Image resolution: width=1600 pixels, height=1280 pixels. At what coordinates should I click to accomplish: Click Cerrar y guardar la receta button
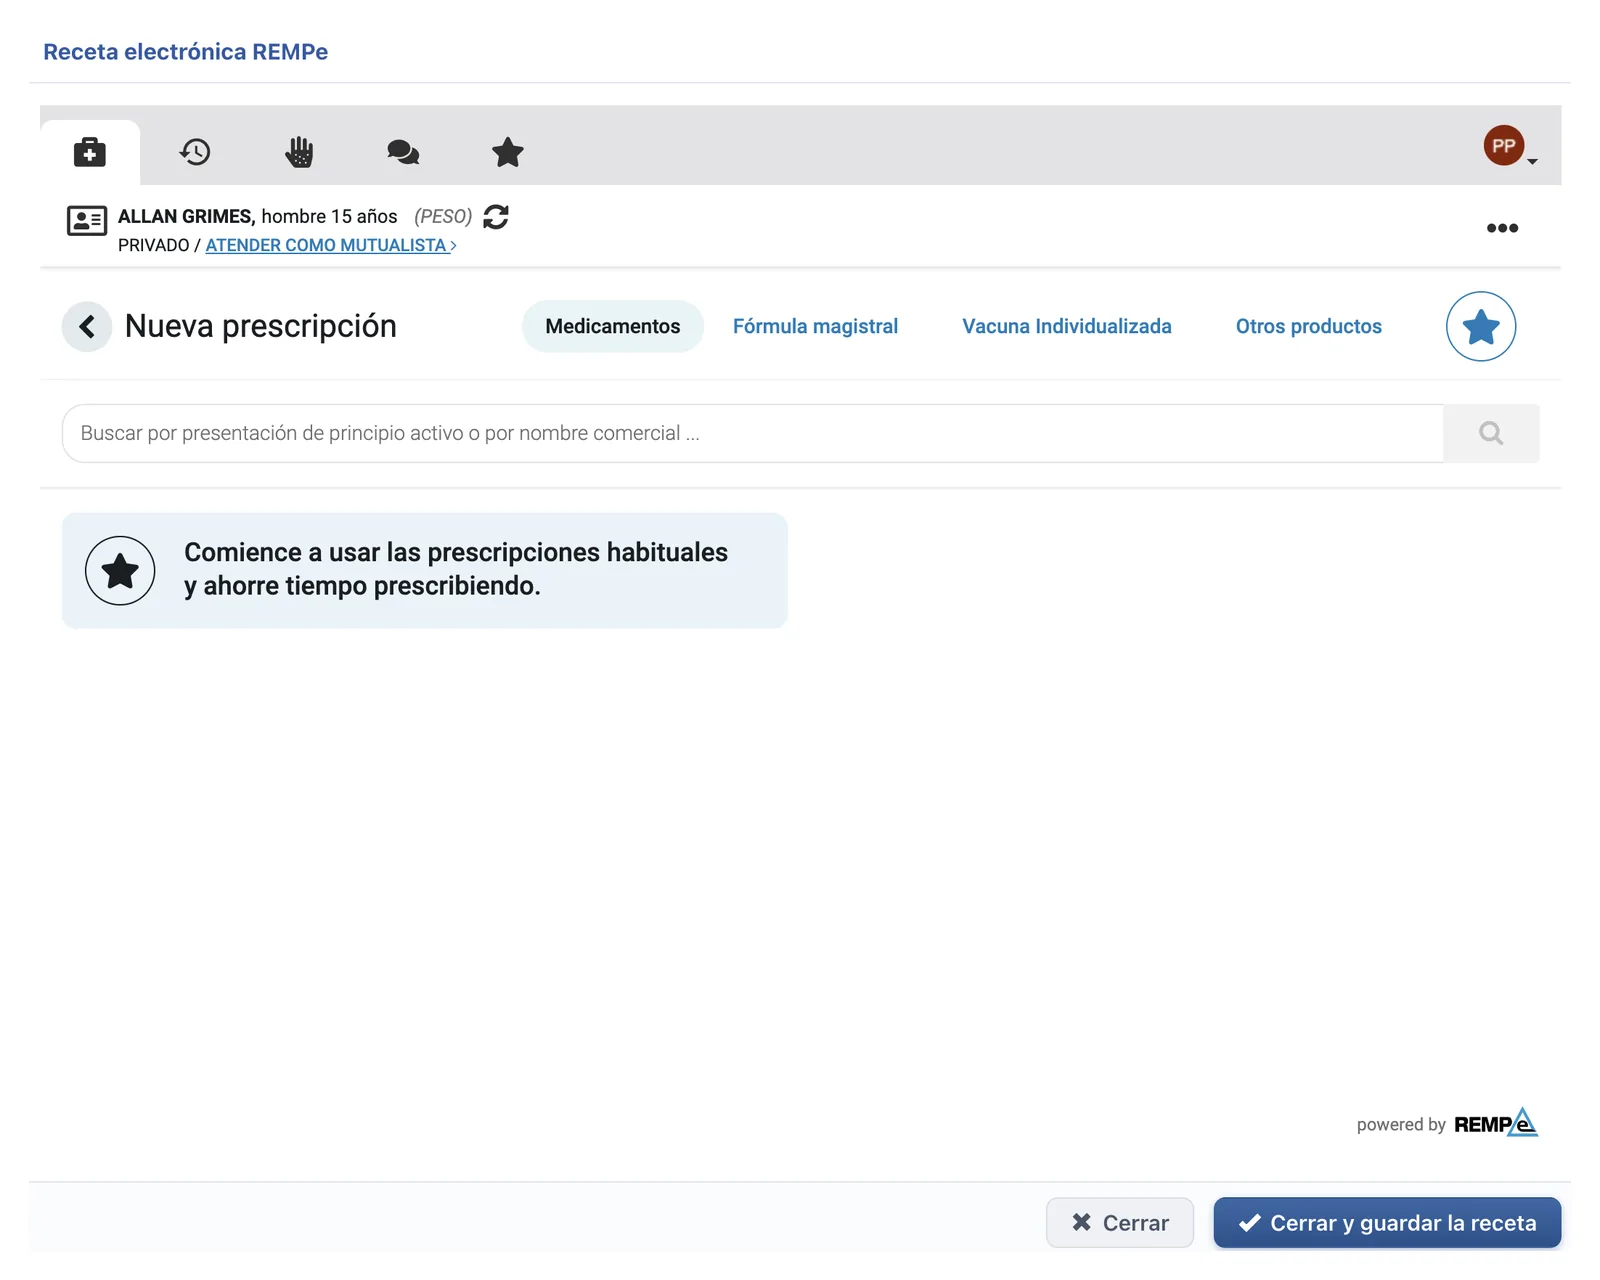1387,1222
